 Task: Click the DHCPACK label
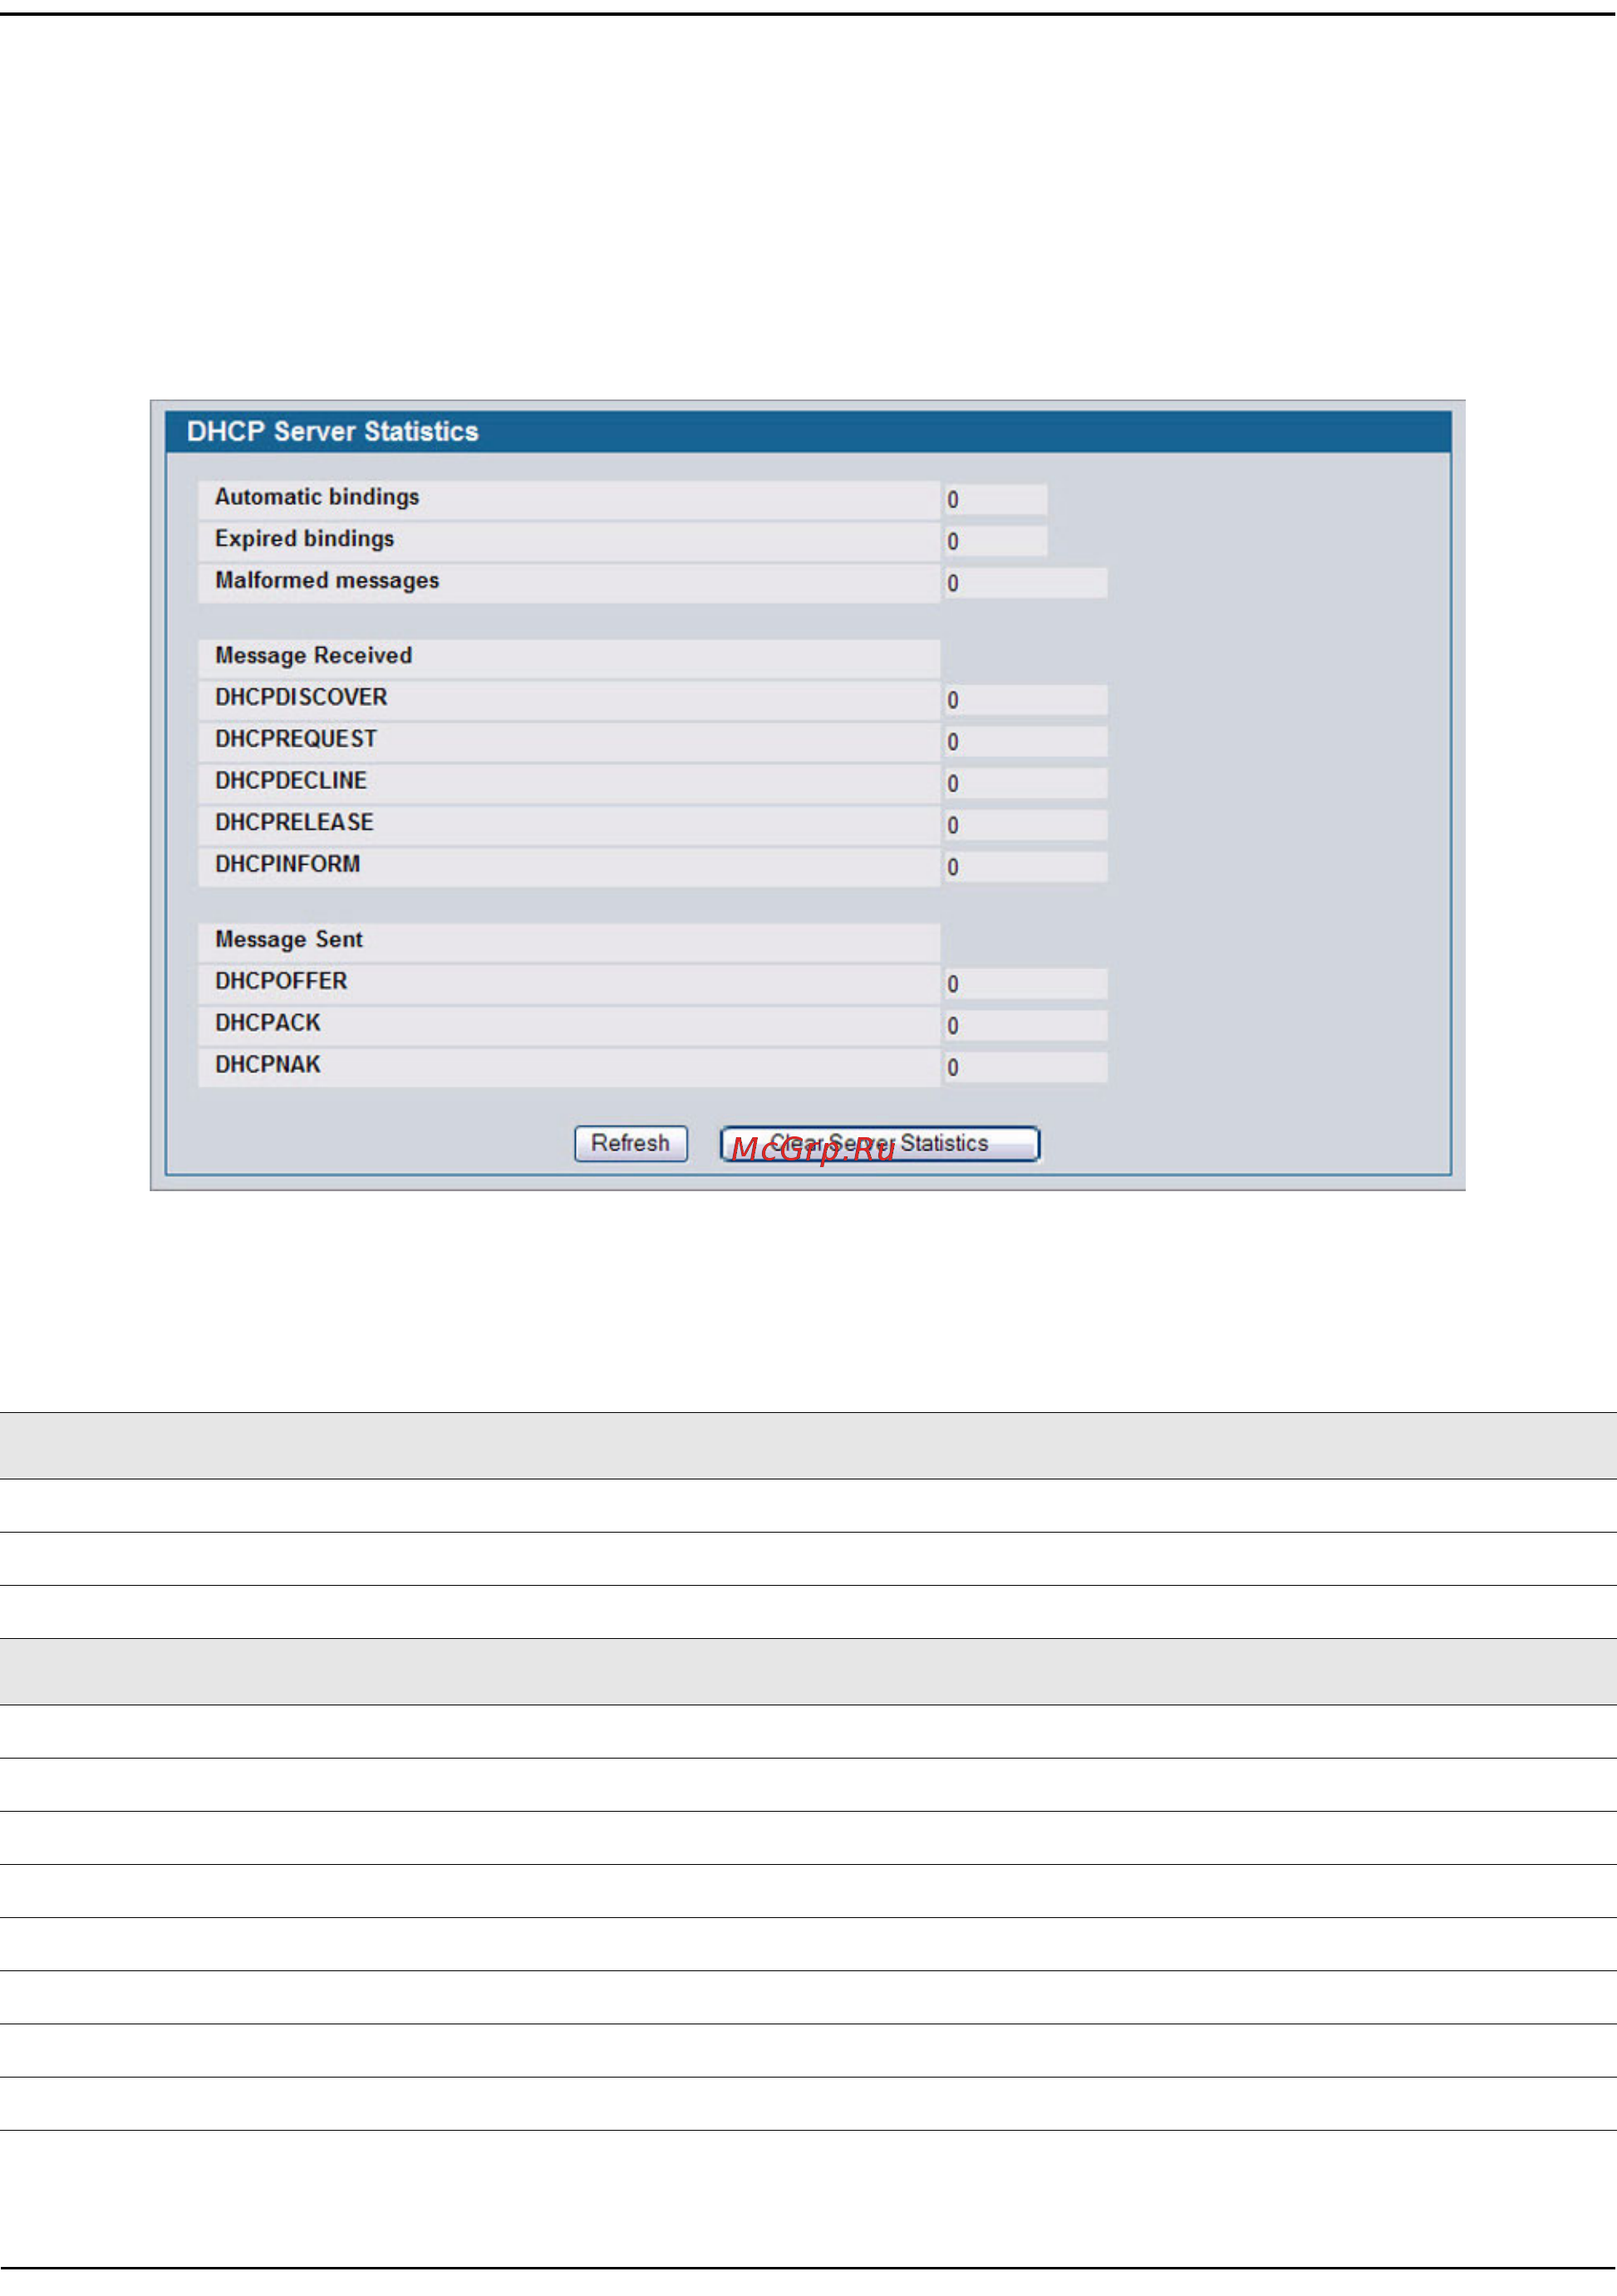click(x=268, y=1023)
